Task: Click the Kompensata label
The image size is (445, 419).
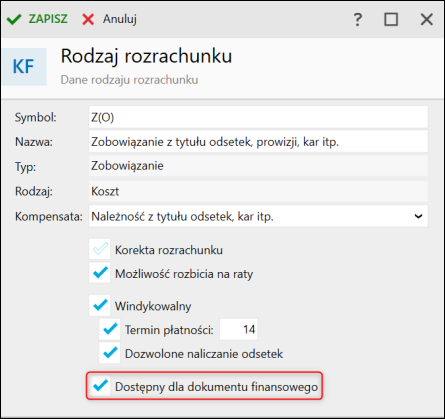Action: [x=49, y=217]
